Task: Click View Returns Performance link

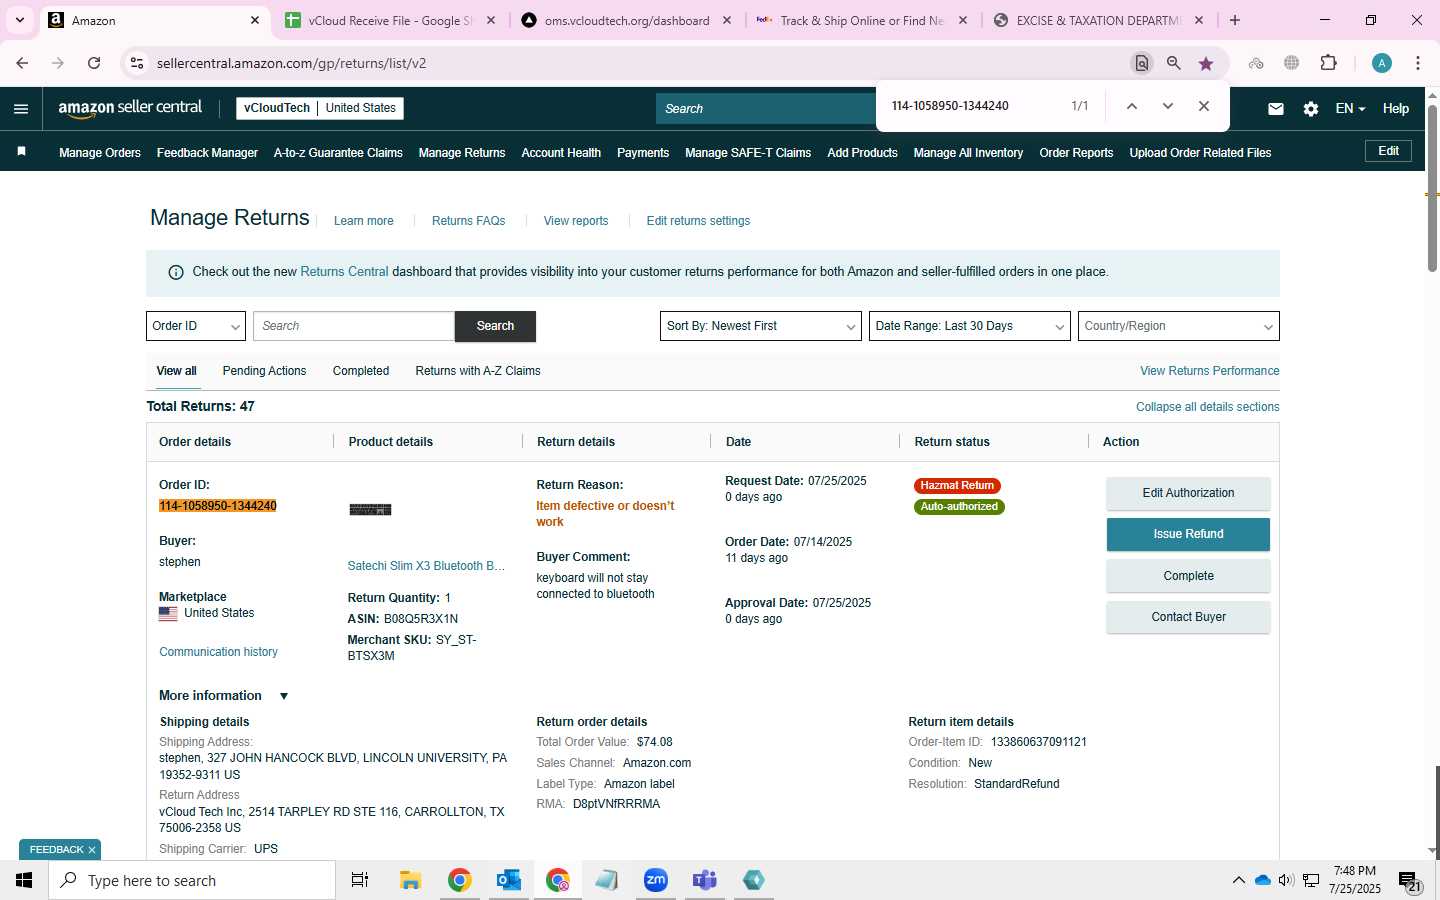Action: click(1210, 371)
